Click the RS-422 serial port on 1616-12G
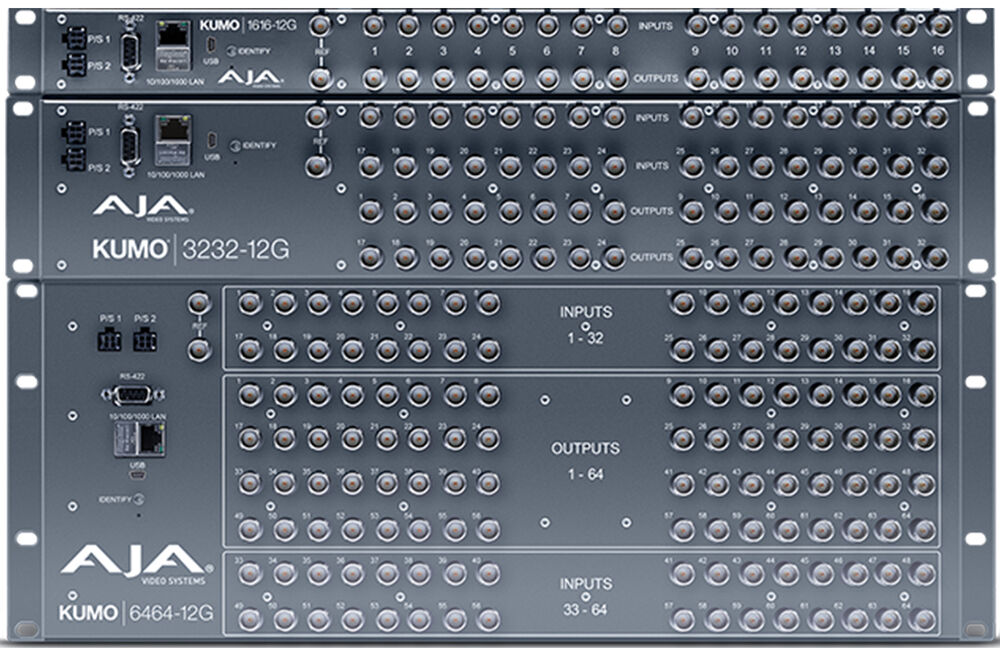 tap(130, 50)
